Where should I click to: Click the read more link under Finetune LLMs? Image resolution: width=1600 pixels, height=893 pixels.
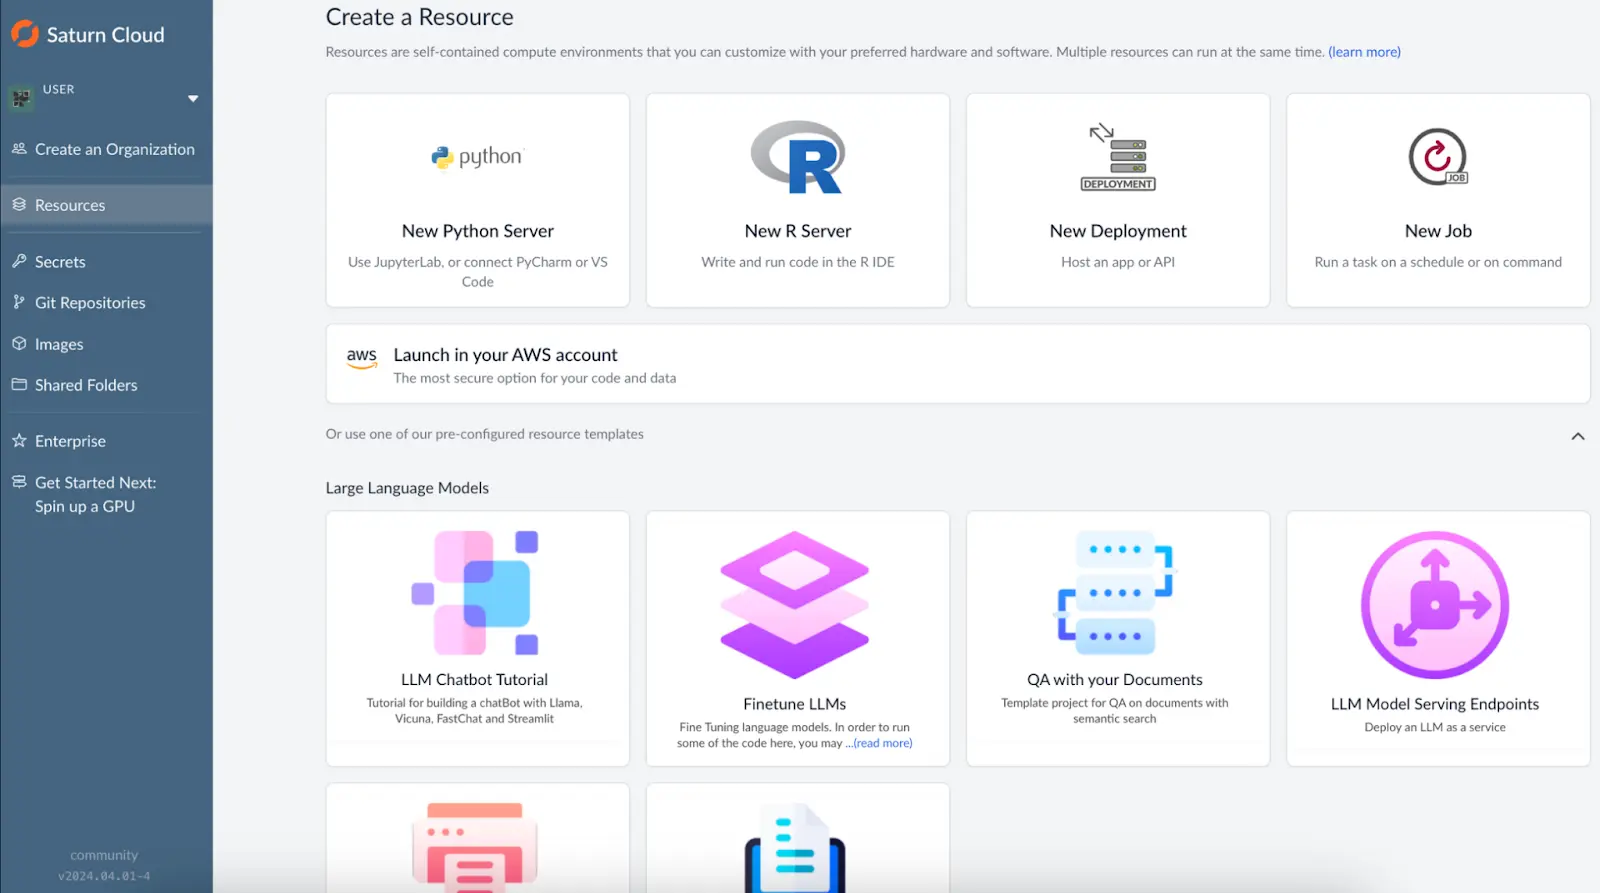882,743
